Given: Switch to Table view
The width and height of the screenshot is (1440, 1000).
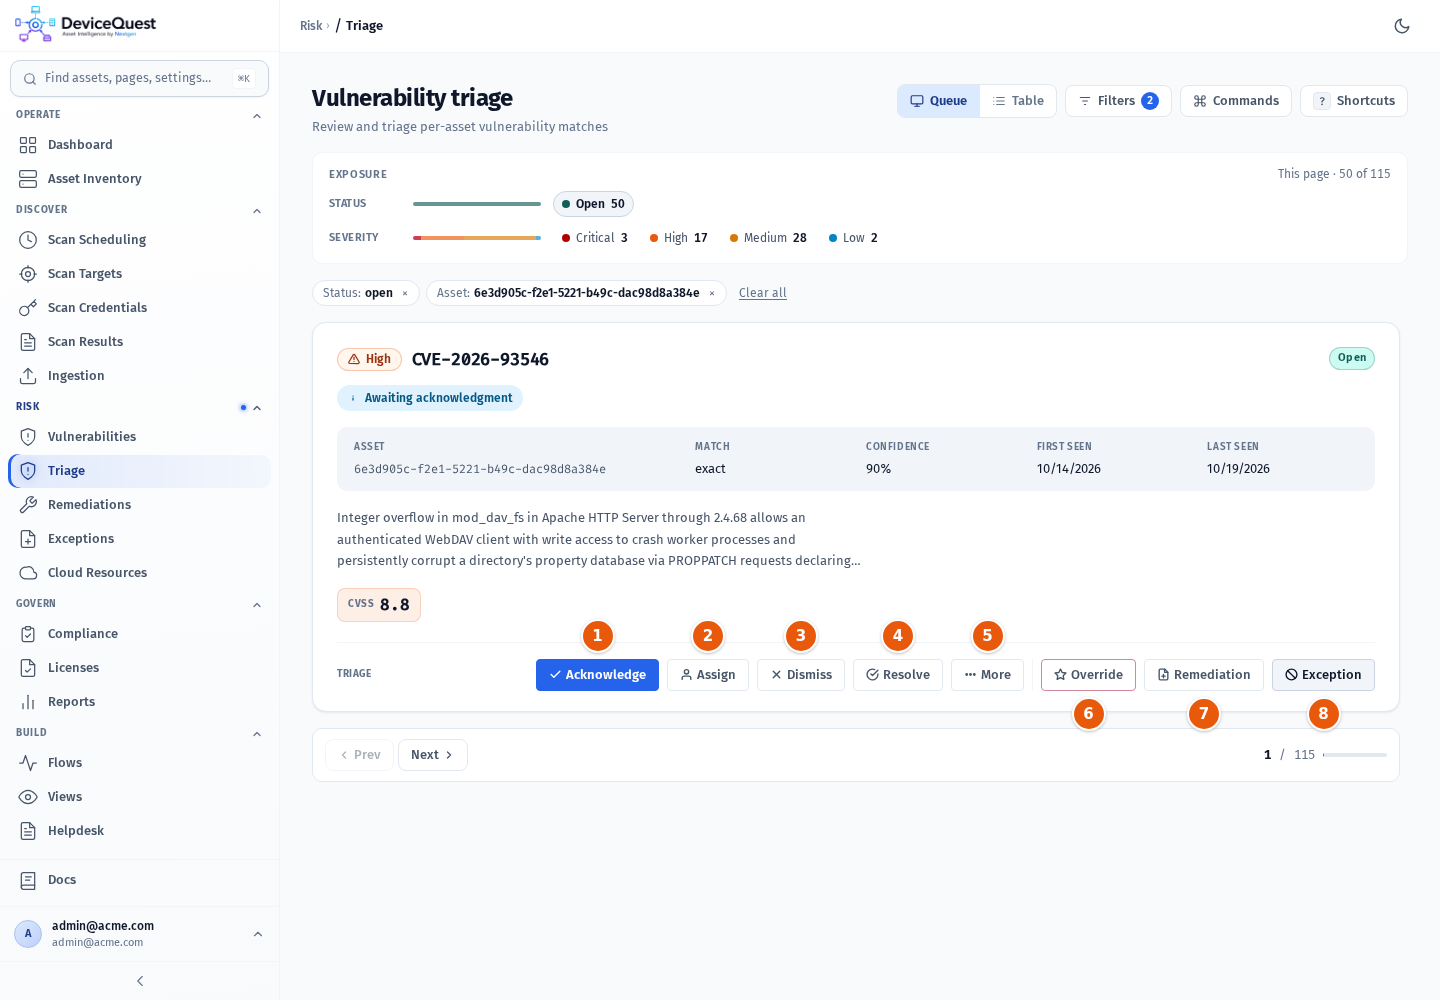Looking at the screenshot, I should 1018,101.
